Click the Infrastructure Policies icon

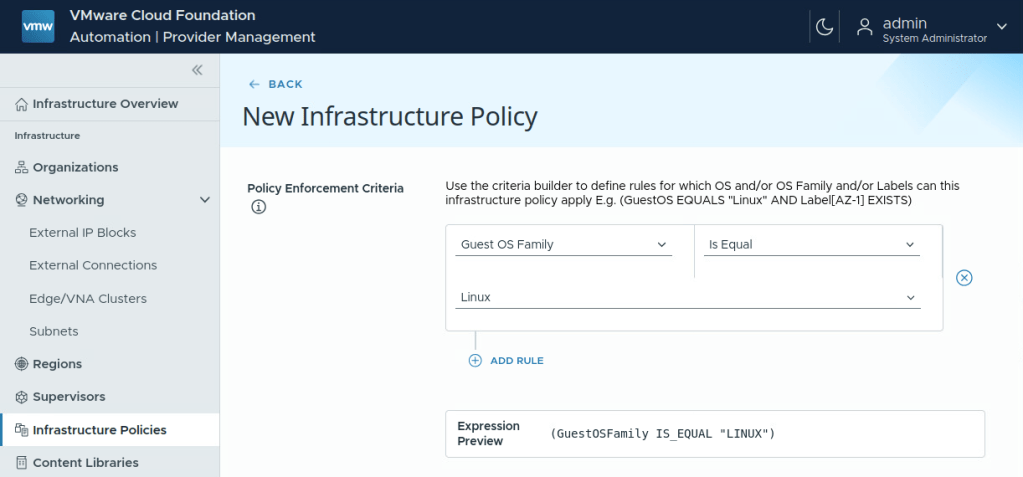pos(22,430)
